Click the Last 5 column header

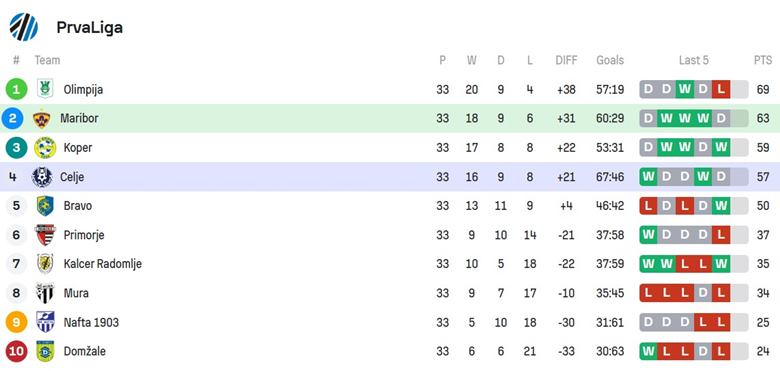693,60
